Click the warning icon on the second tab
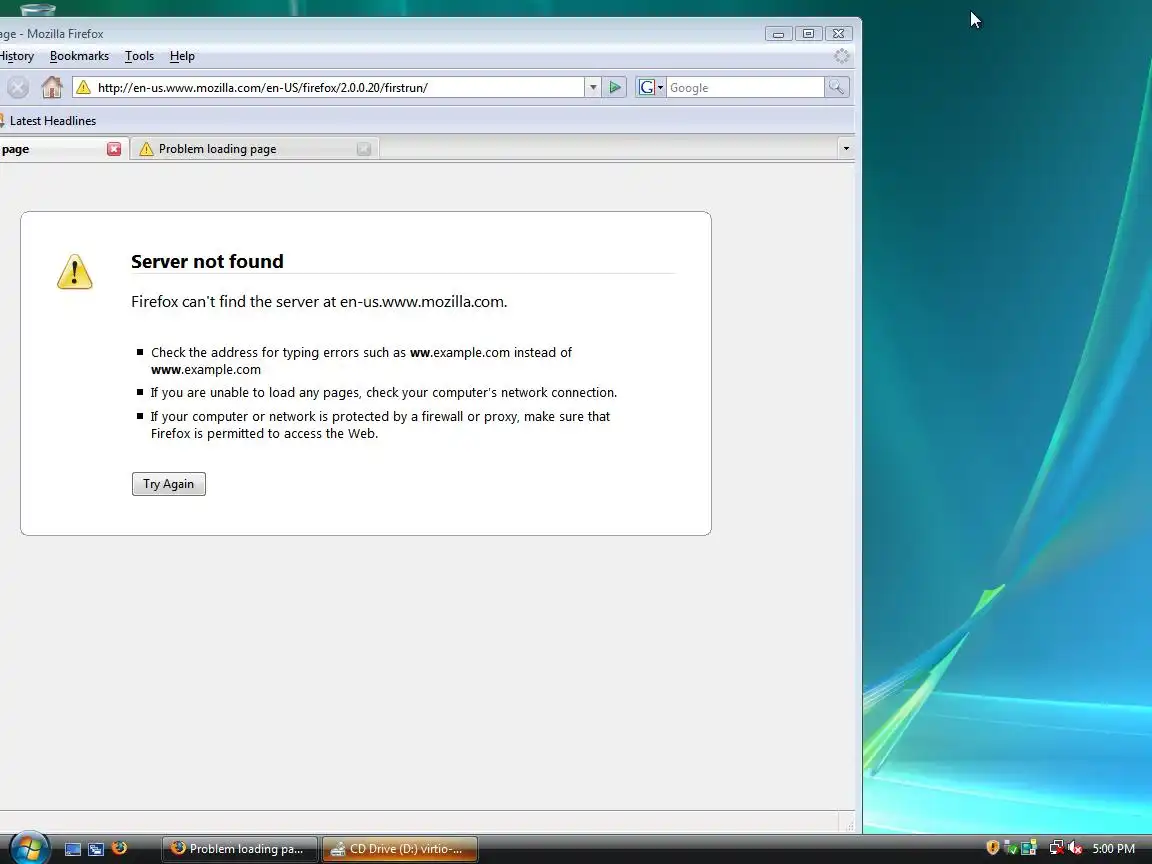The image size is (1152, 864). 146,149
